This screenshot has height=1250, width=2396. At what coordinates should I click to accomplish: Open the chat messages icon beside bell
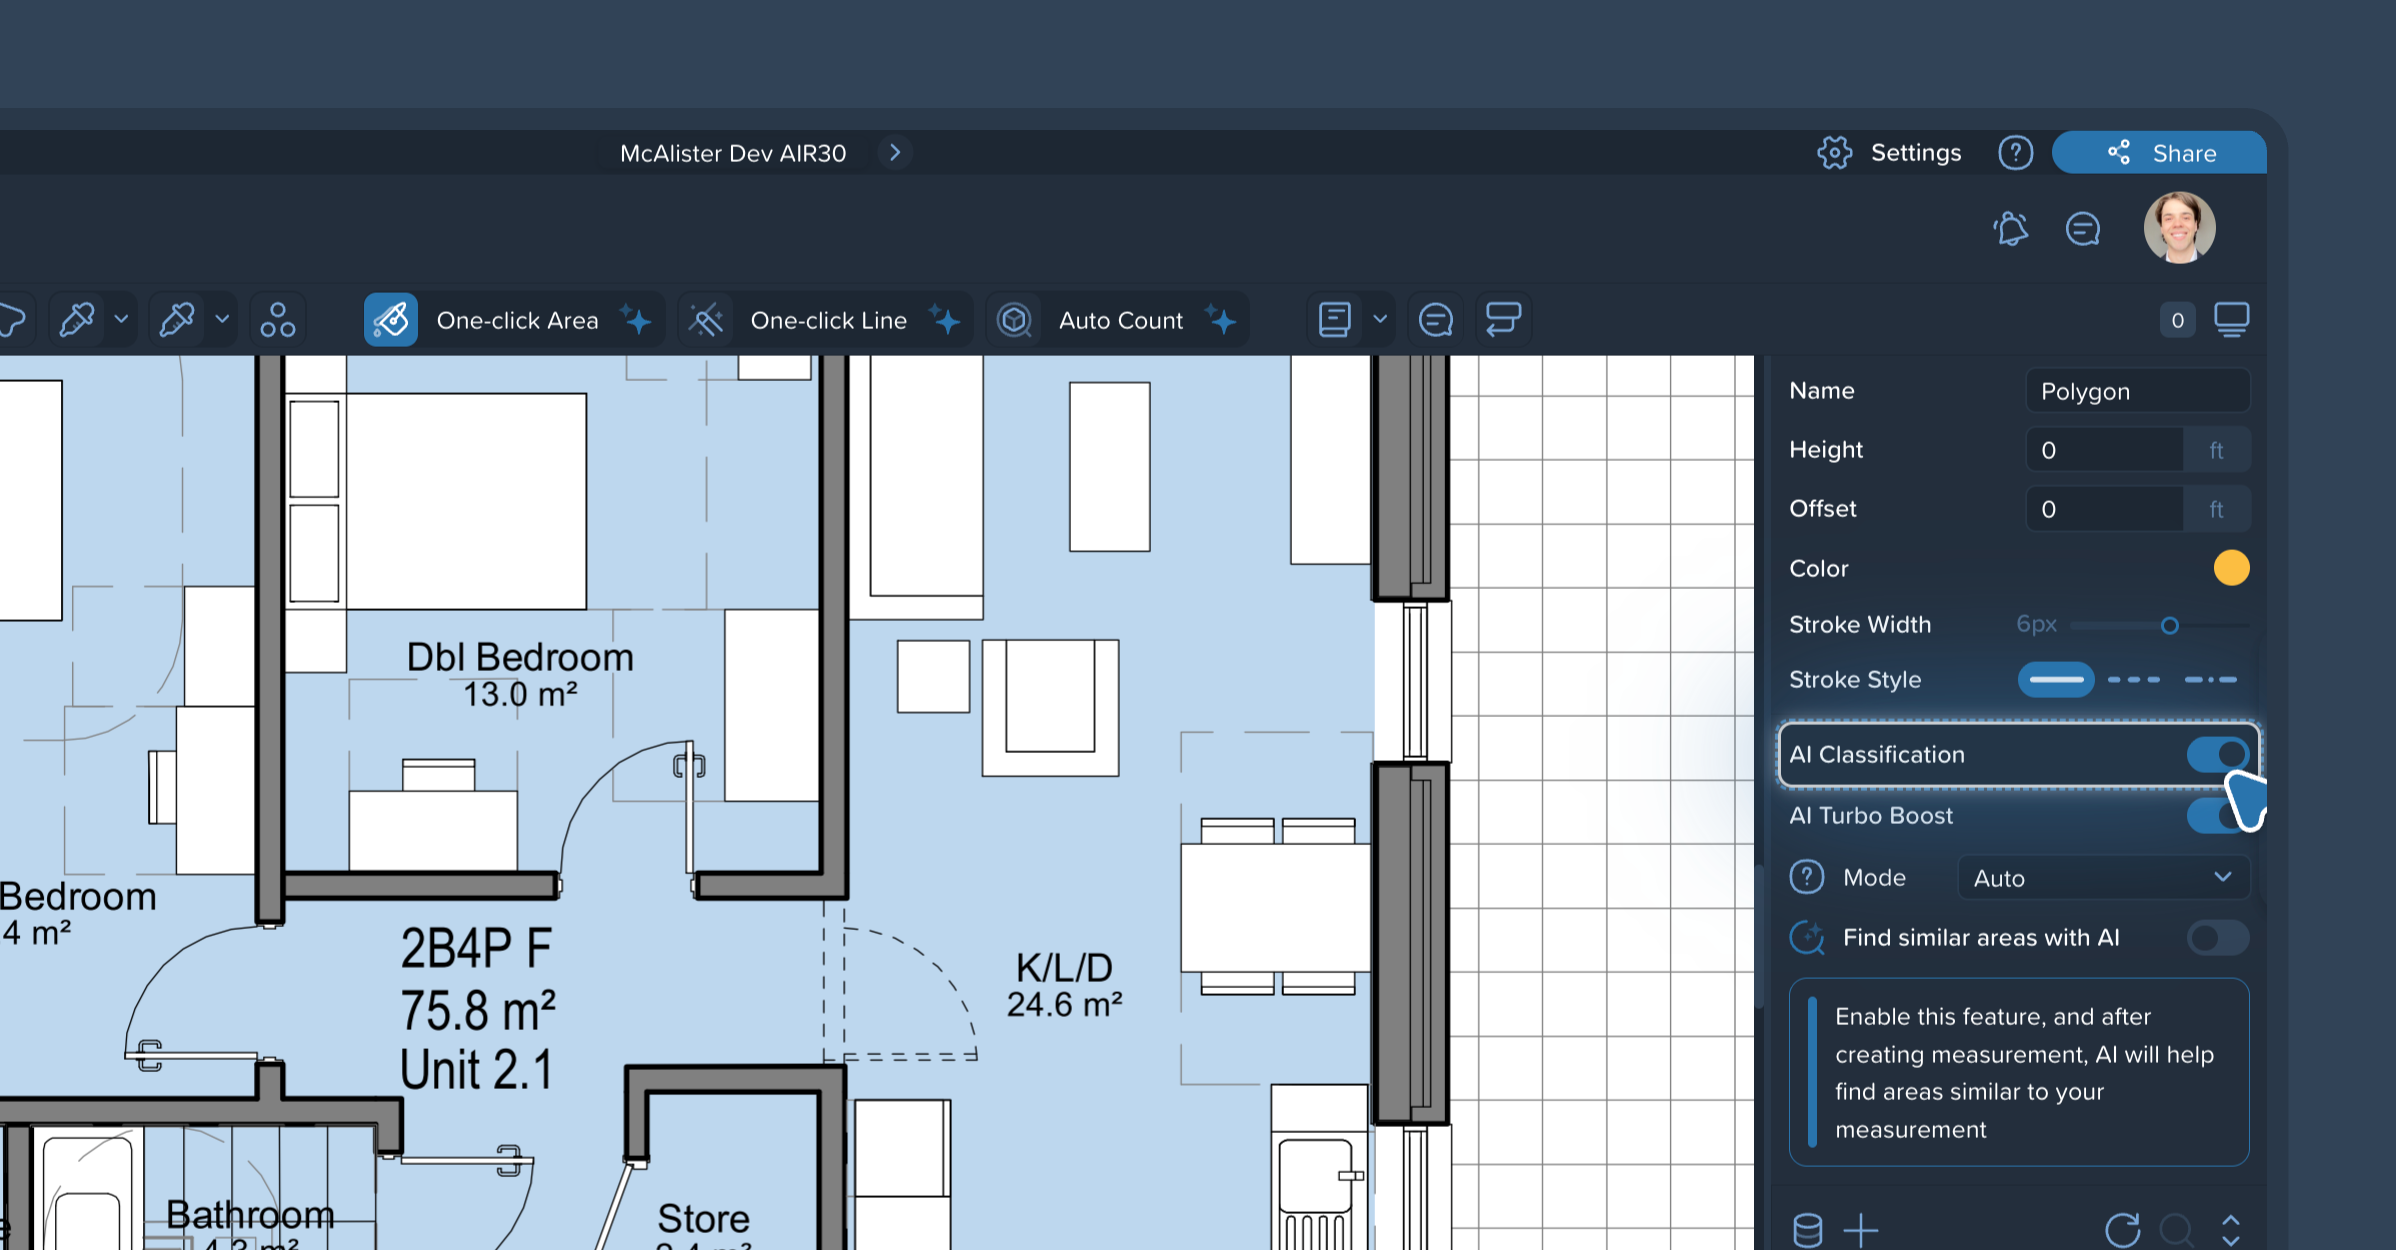[x=2082, y=229]
